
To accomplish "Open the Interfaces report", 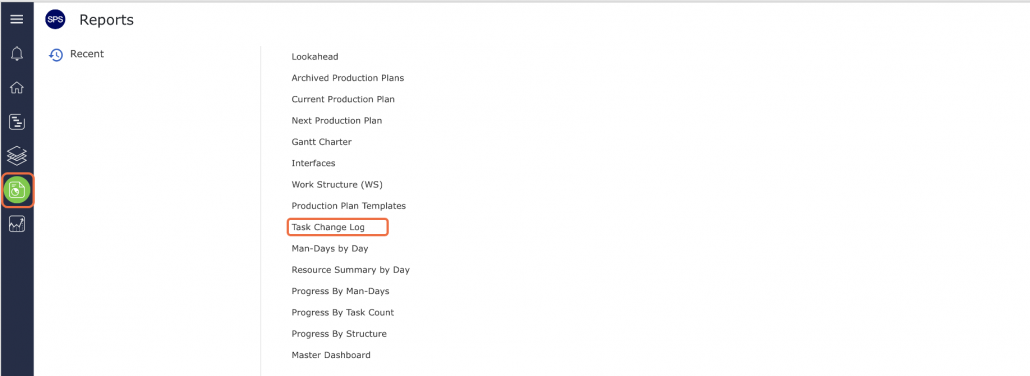I will tap(313, 163).
